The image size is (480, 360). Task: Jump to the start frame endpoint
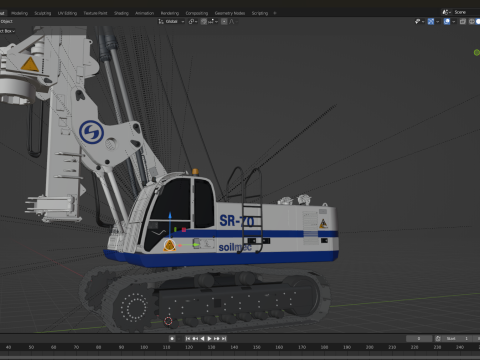click(x=188, y=339)
